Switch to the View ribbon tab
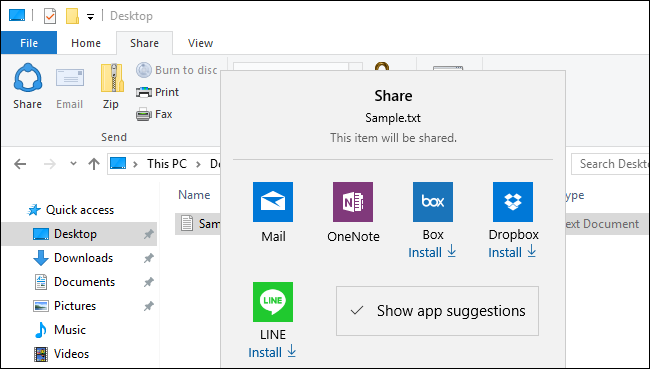The image size is (650, 369). tap(200, 43)
